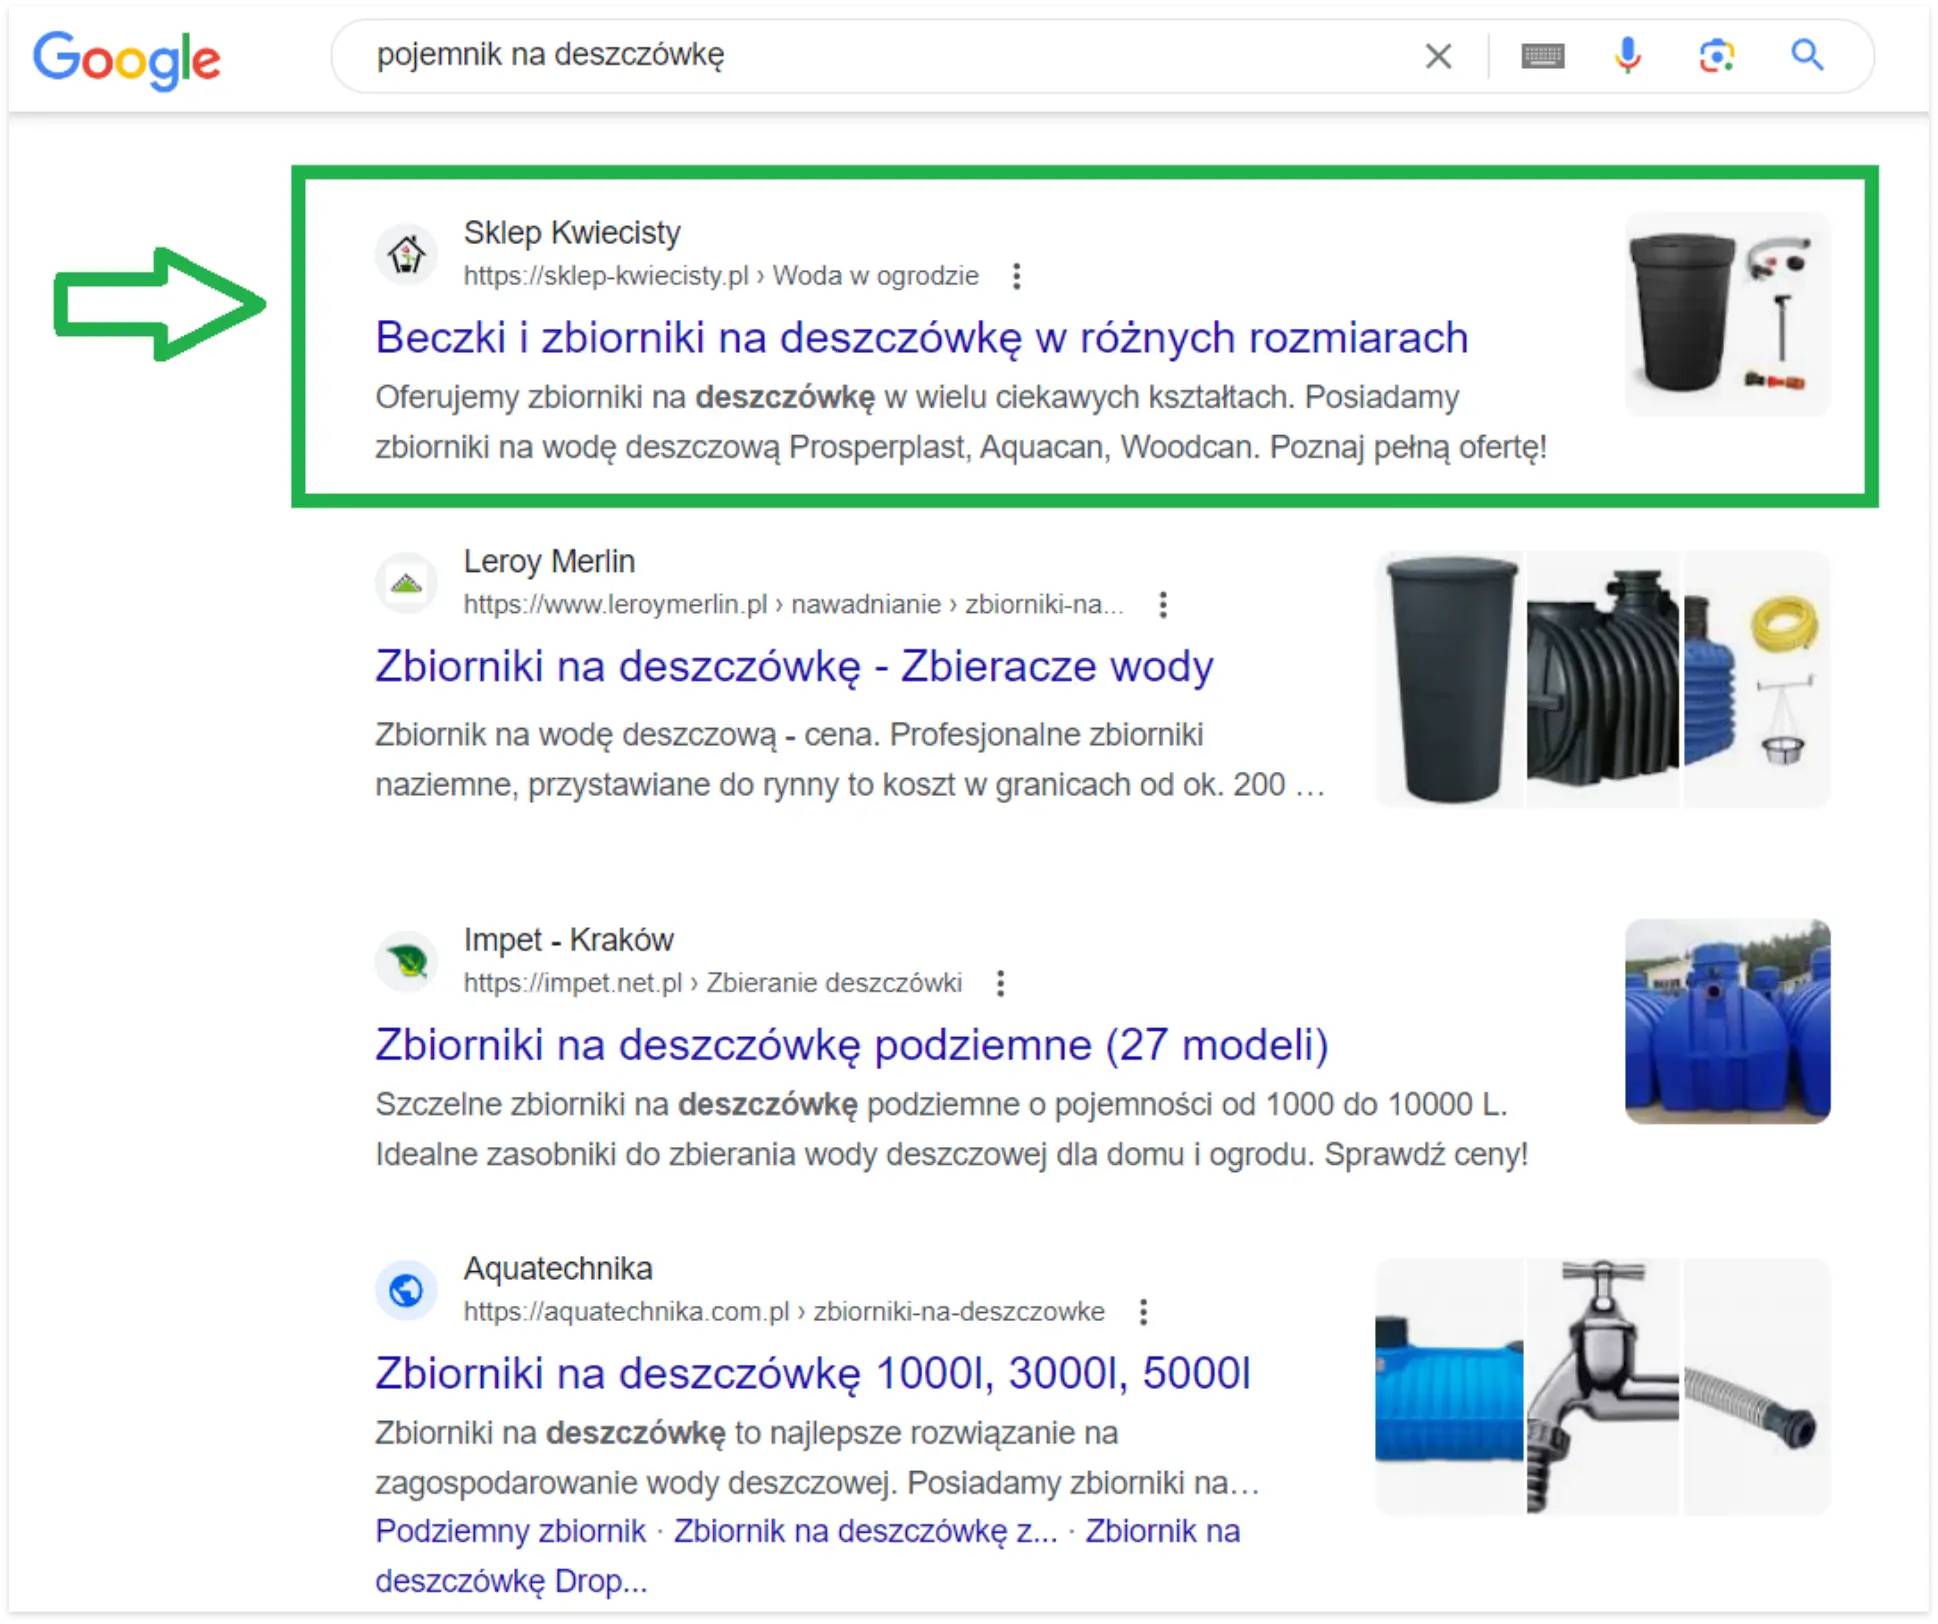Open more options for Impet result
This screenshot has height=1624, width=1938.
(1000, 983)
